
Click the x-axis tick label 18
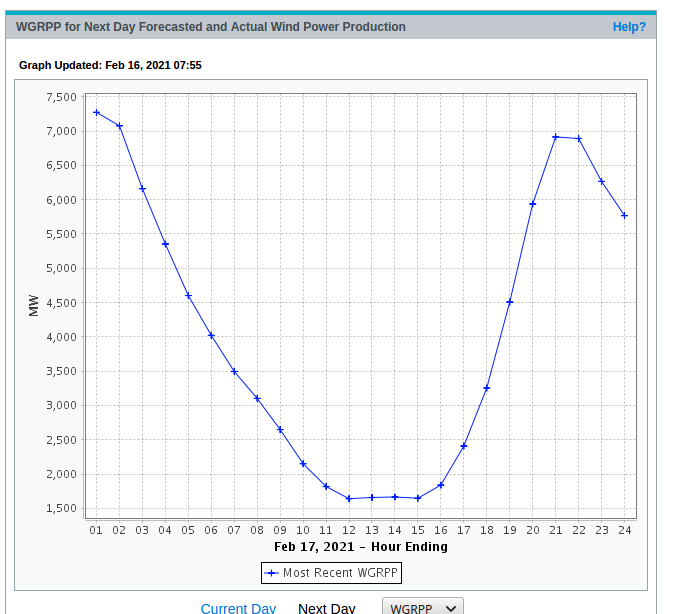tap(487, 530)
